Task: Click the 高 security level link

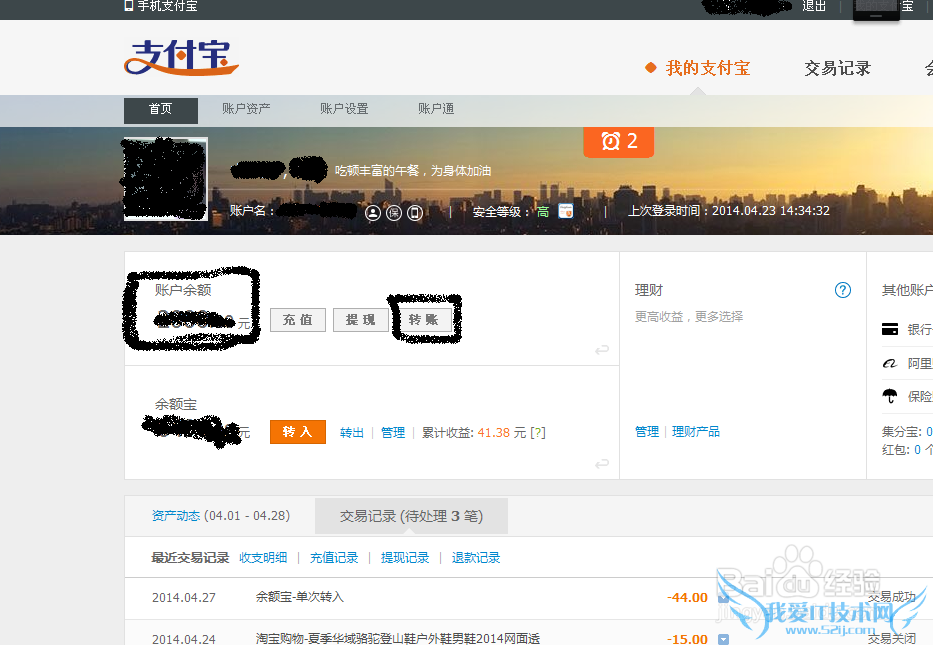Action: [x=543, y=211]
